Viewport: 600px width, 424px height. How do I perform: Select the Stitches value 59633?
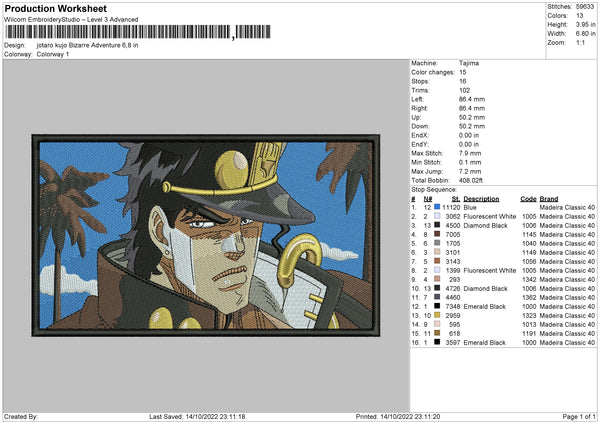(585, 7)
